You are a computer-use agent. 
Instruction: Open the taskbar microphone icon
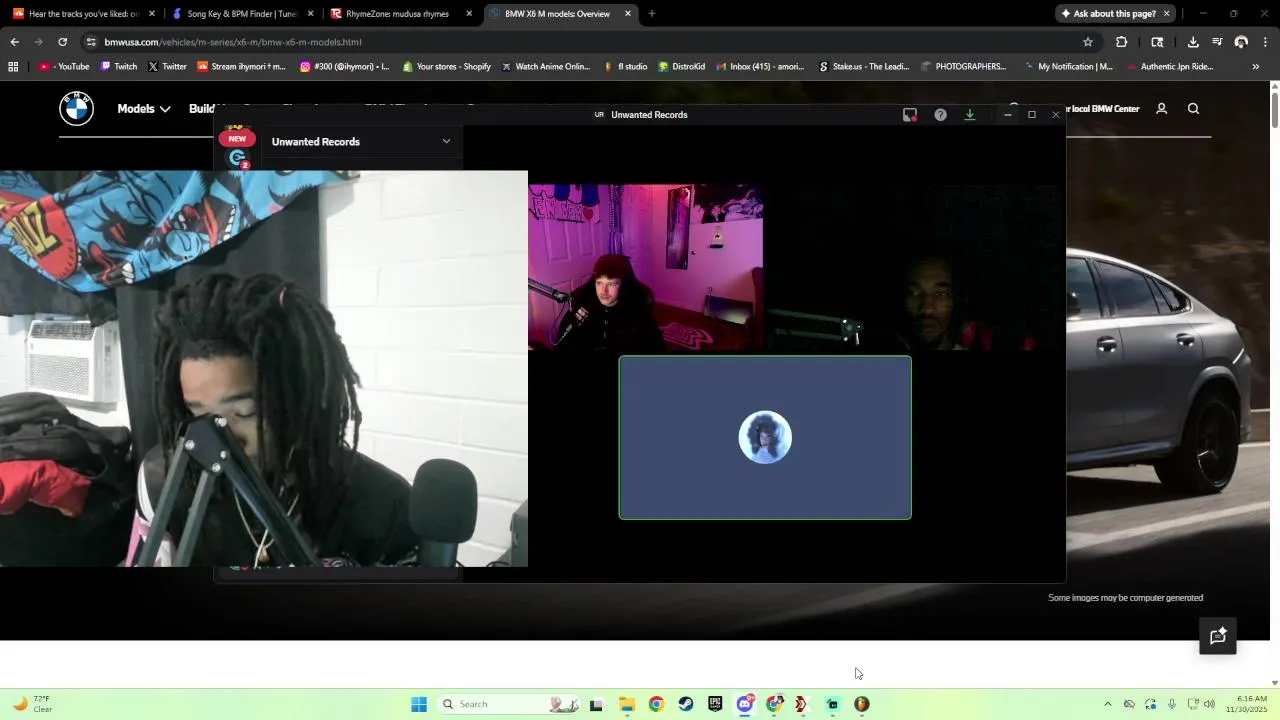(1172, 704)
